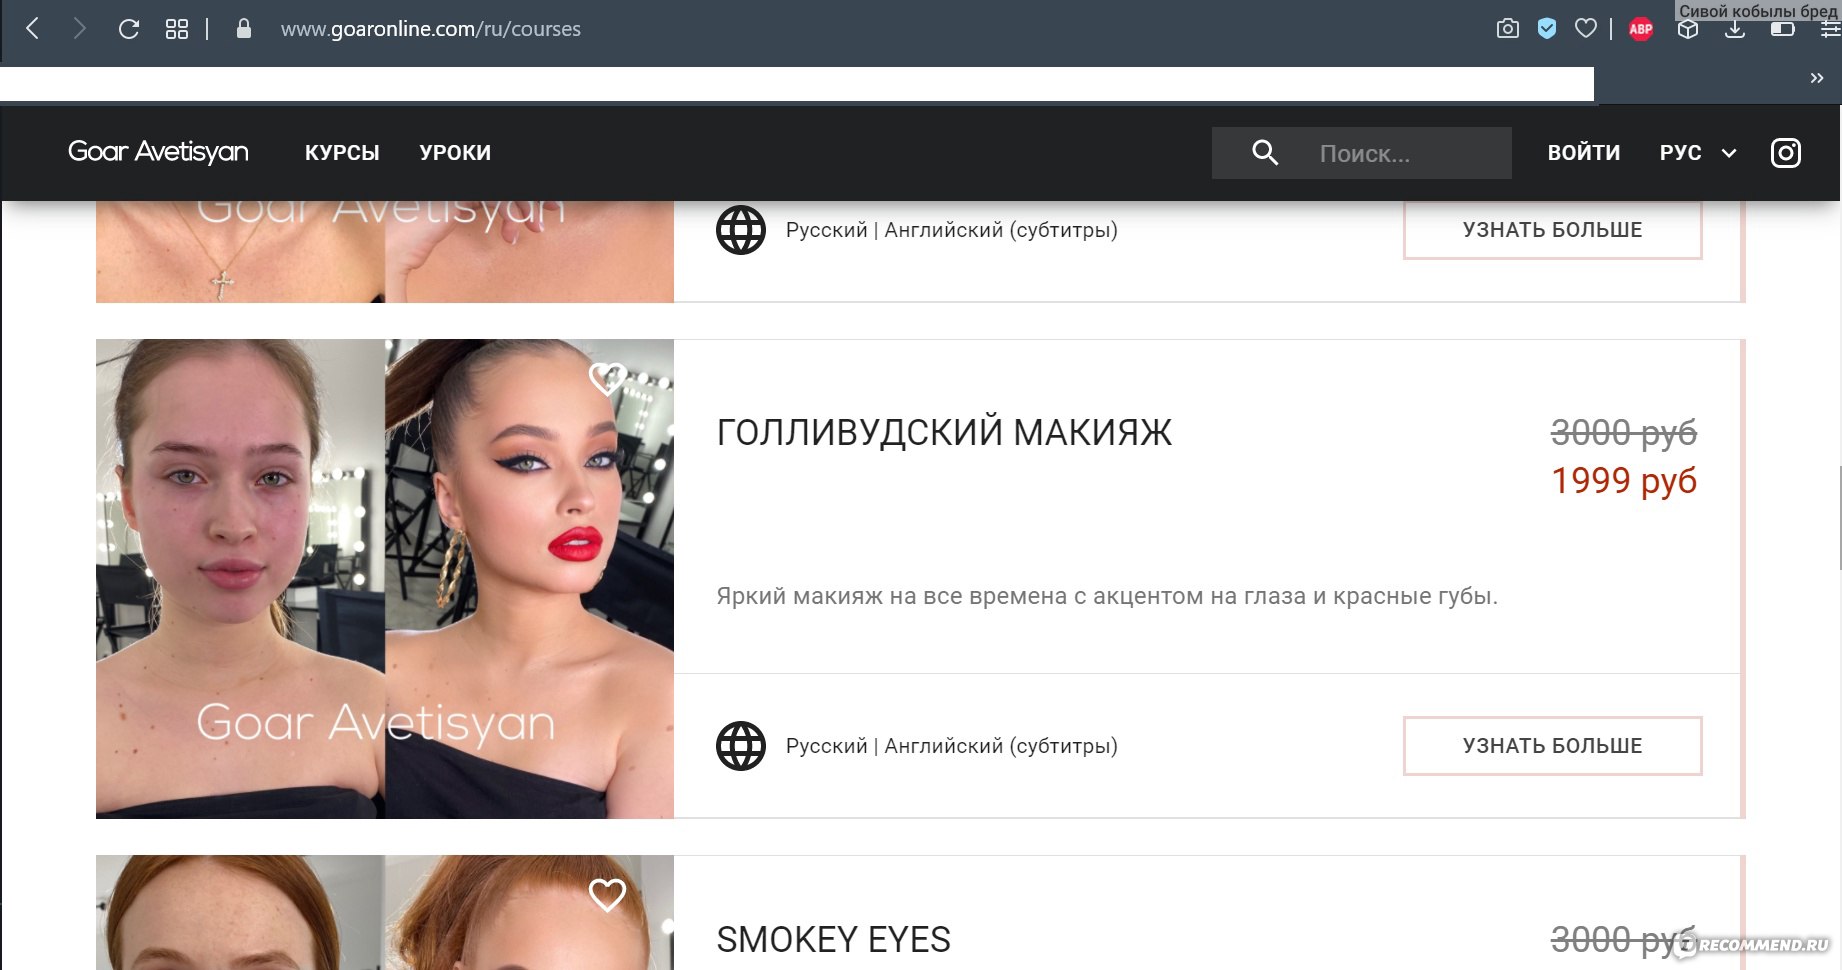Open the speed dial grid icon
1842x970 pixels.
pyautogui.click(x=177, y=29)
